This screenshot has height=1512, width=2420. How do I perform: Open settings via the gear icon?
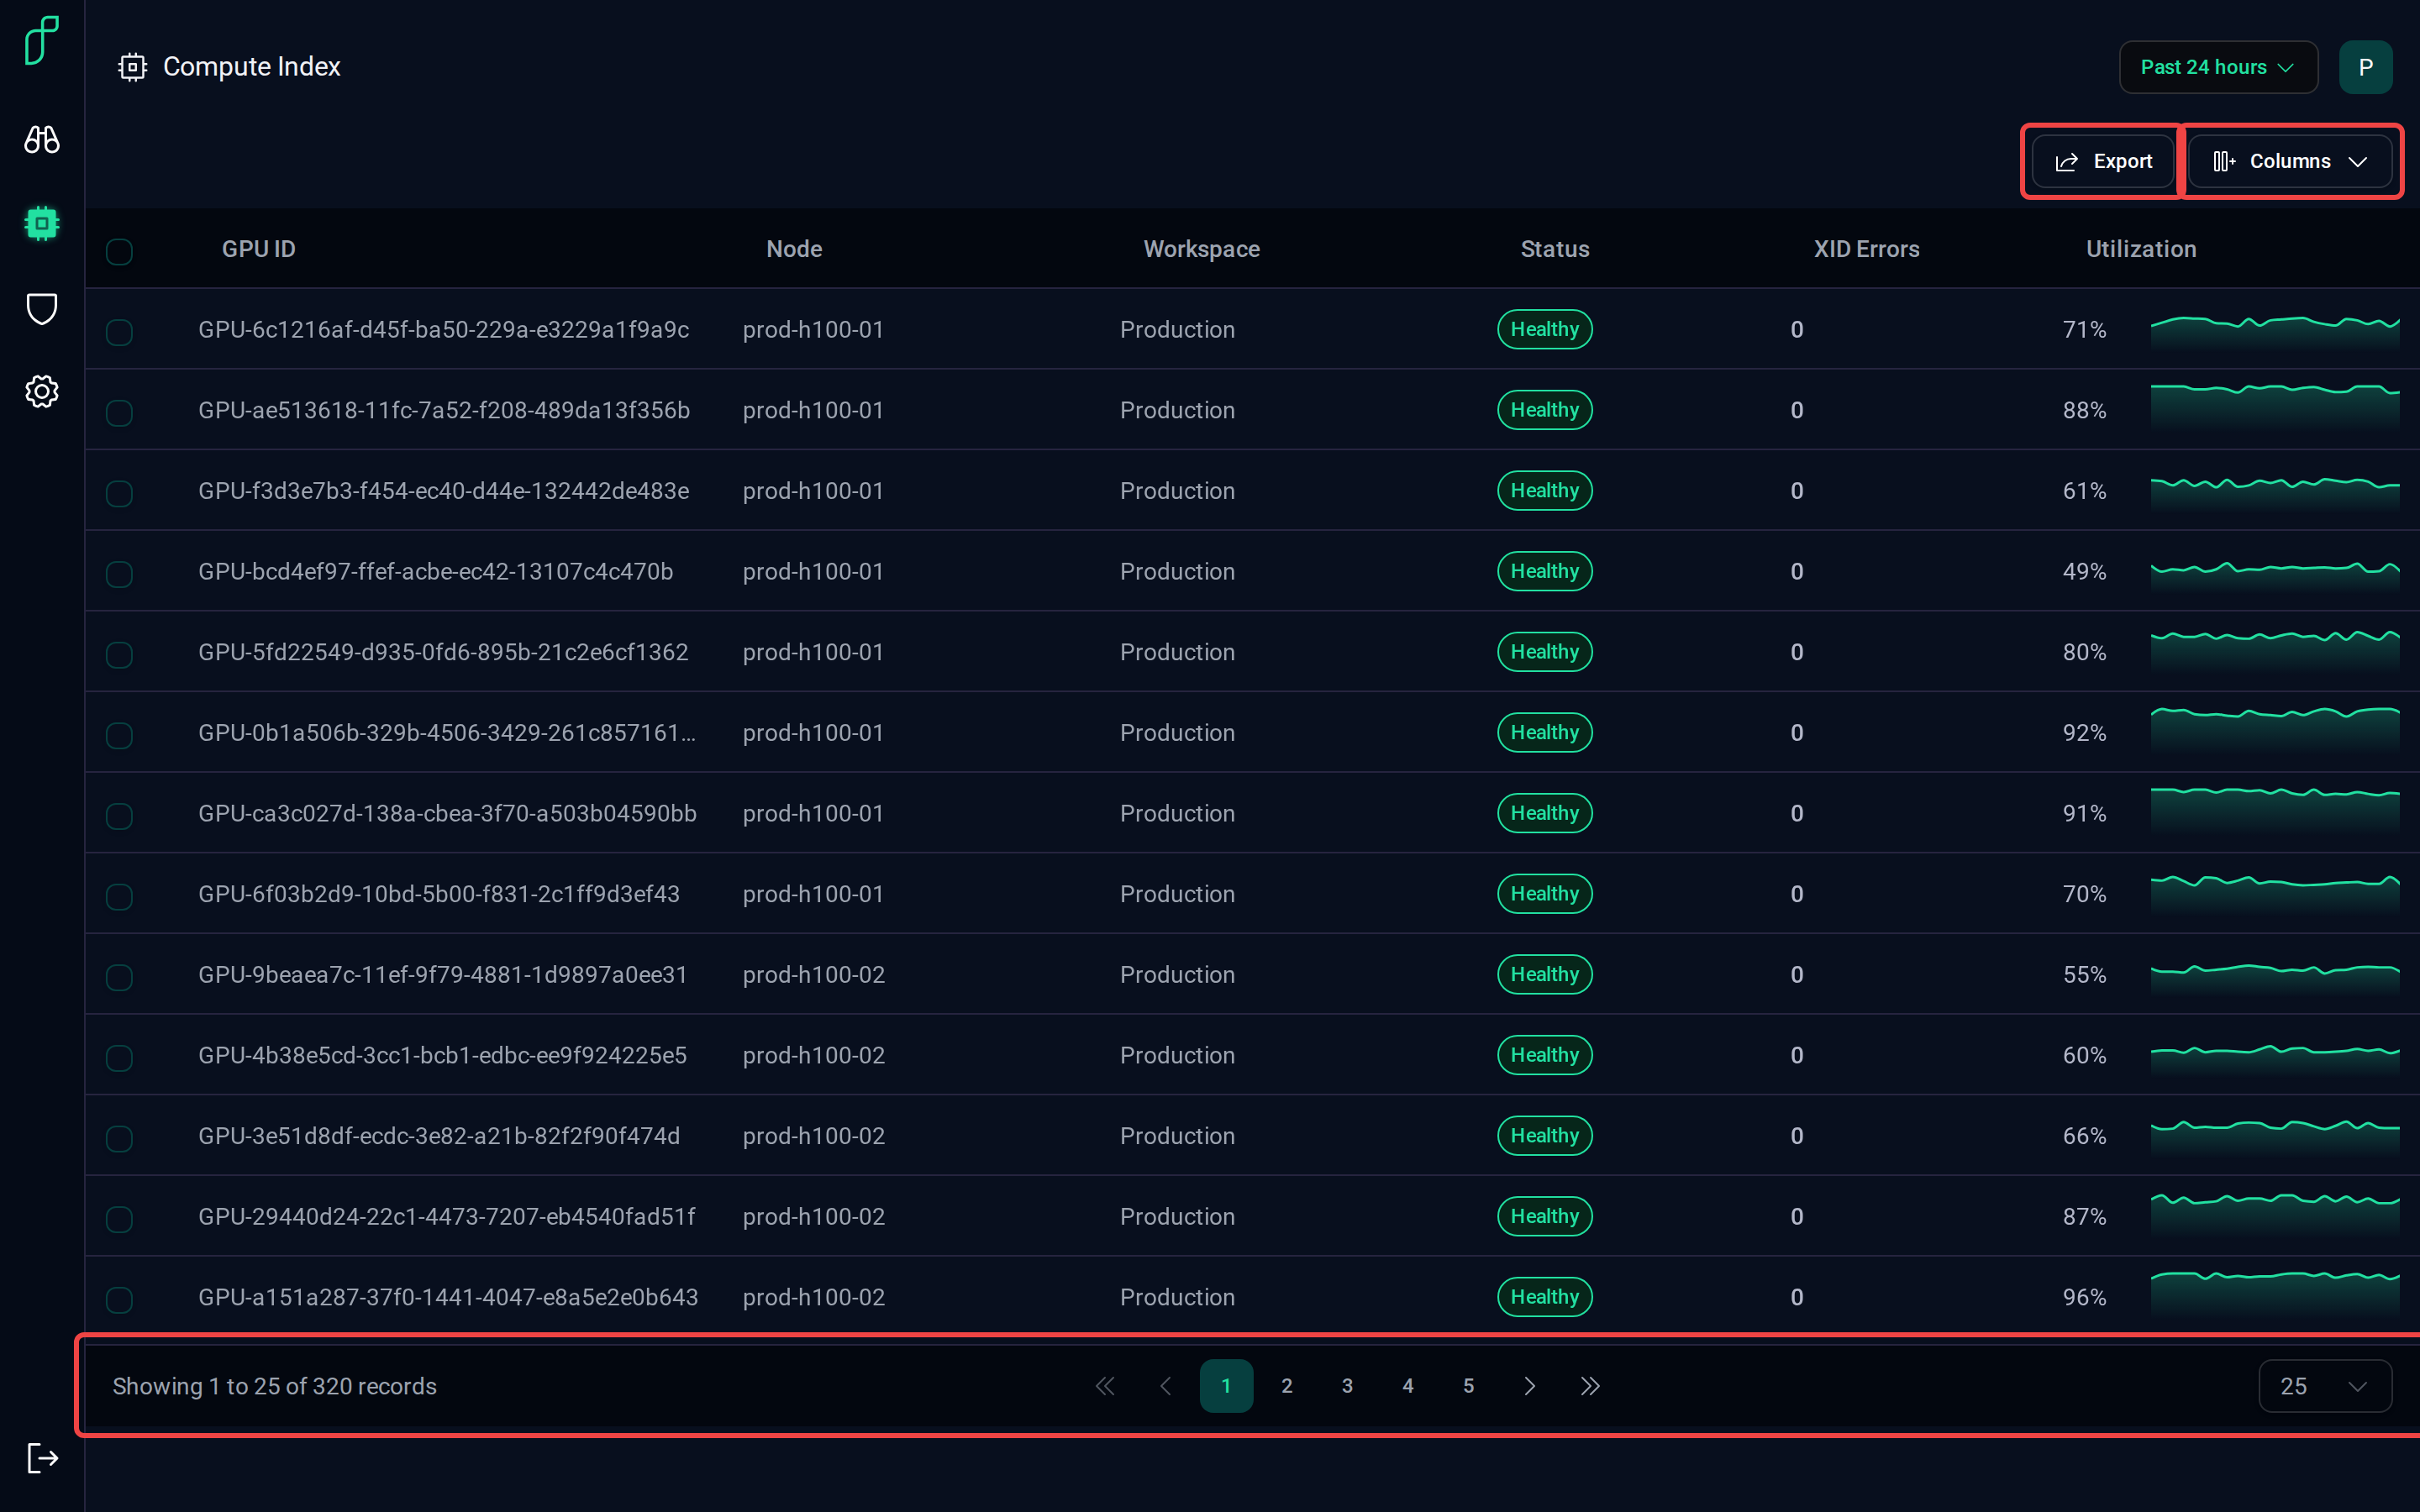tap(41, 391)
